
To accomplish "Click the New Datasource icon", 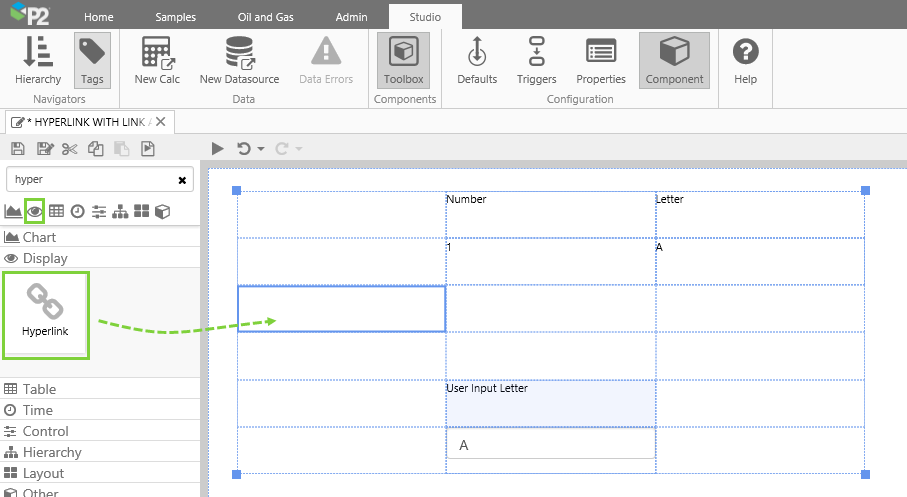I will [239, 60].
